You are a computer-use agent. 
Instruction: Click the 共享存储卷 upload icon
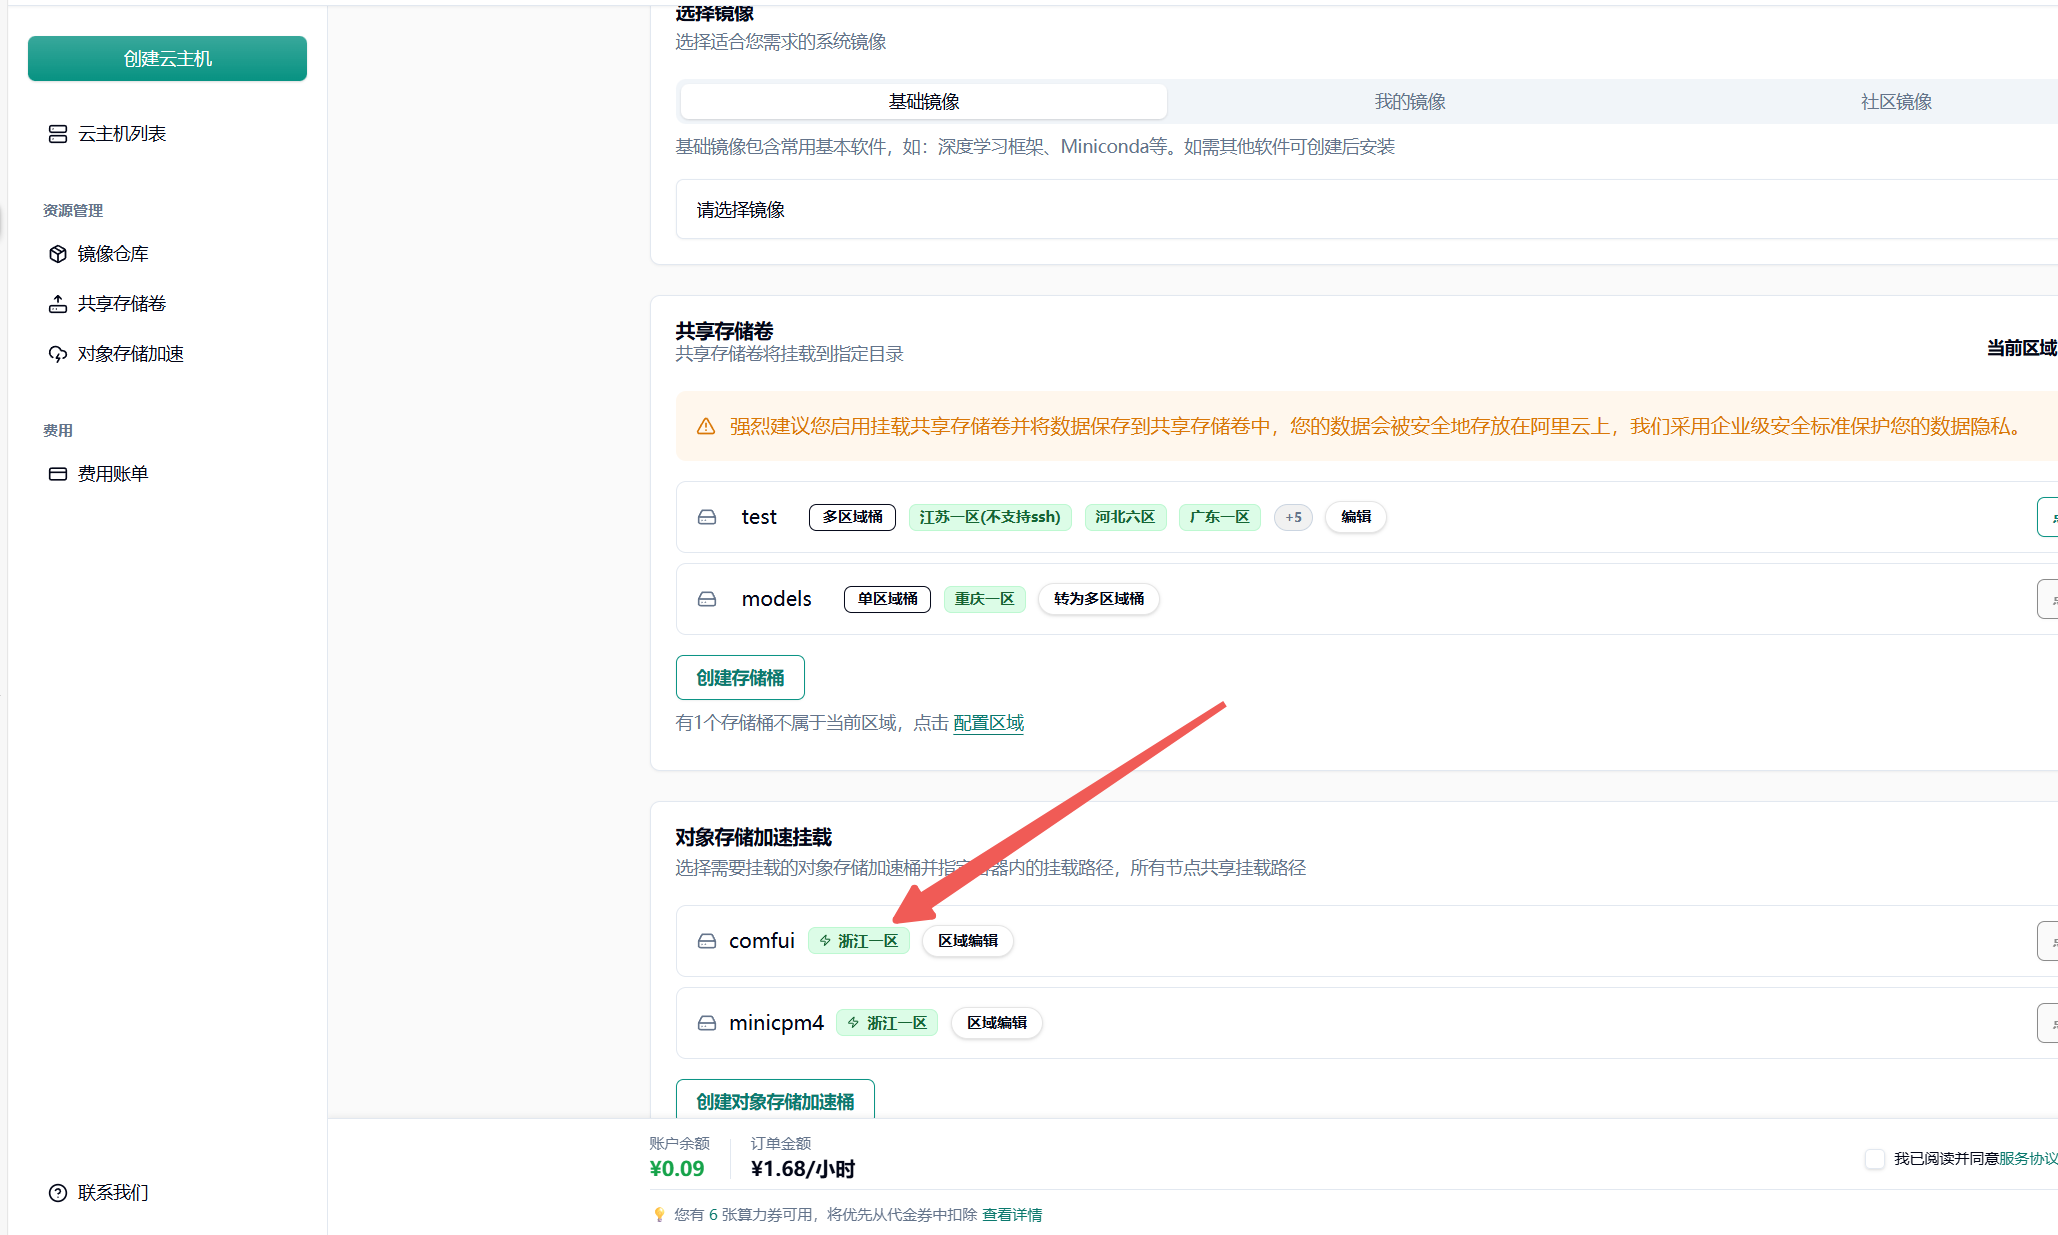click(58, 304)
